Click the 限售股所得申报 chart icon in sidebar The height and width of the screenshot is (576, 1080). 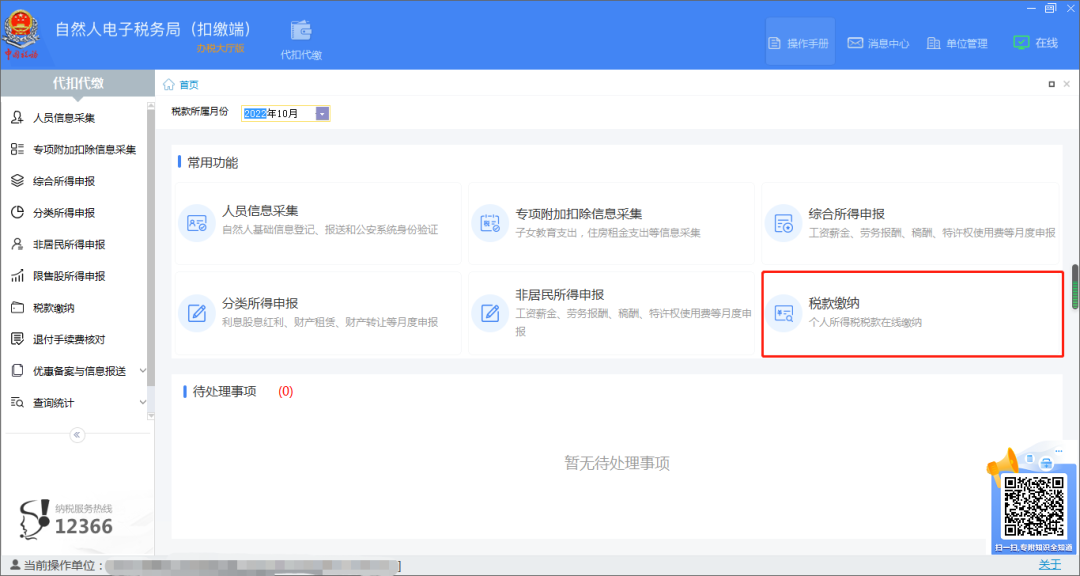(17, 276)
